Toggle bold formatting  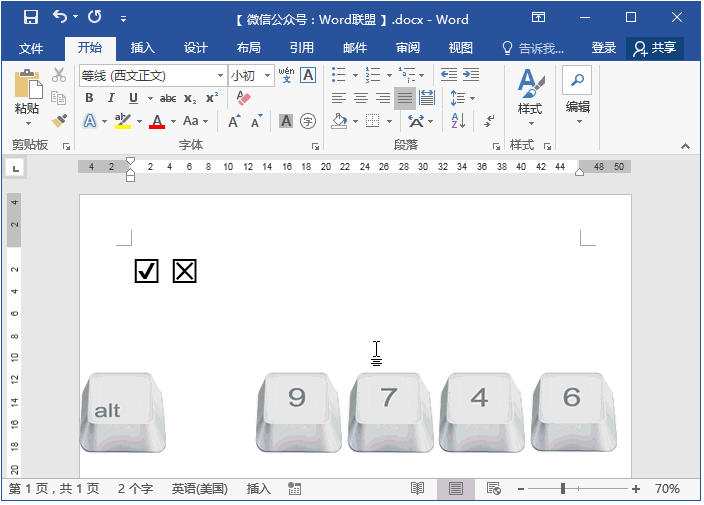click(89, 98)
